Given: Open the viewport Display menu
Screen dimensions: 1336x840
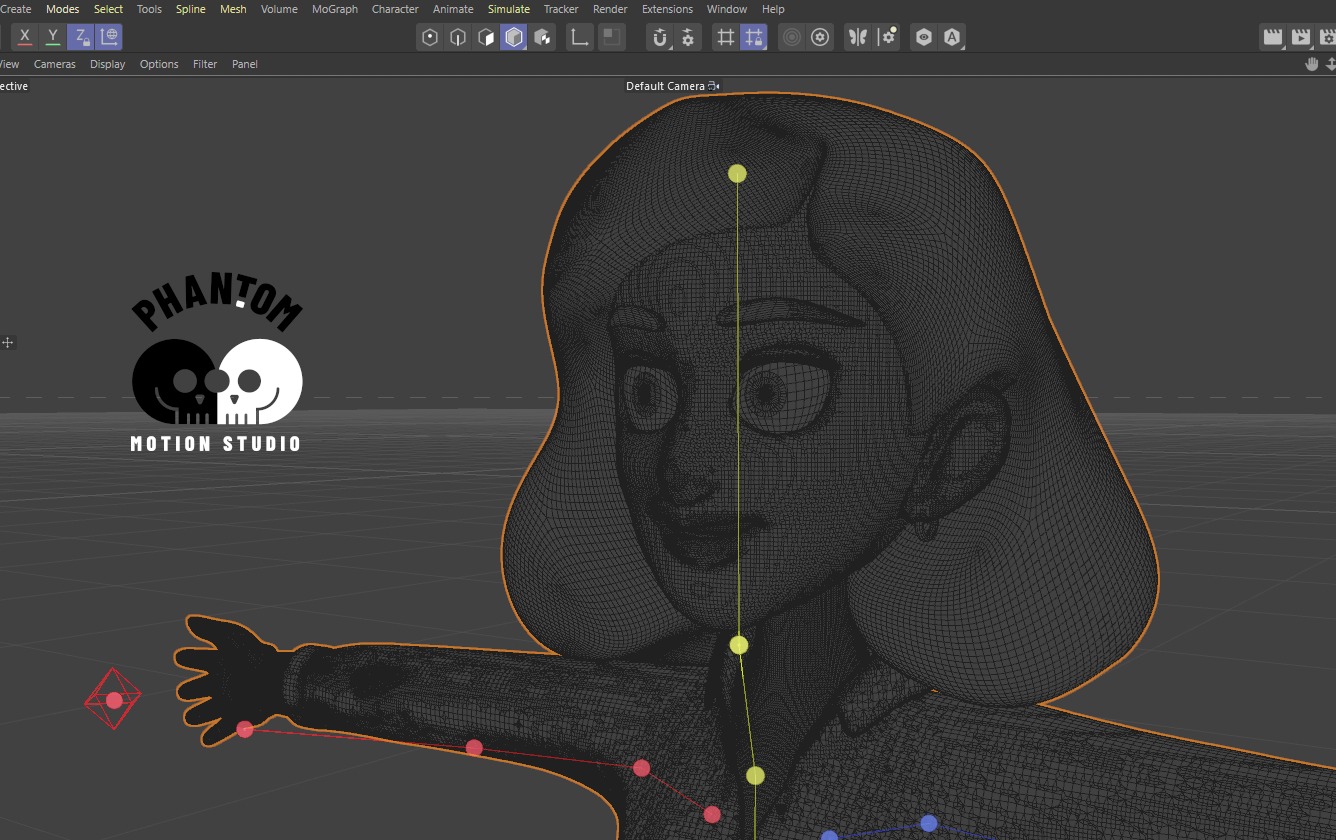Looking at the screenshot, I should tap(108, 64).
